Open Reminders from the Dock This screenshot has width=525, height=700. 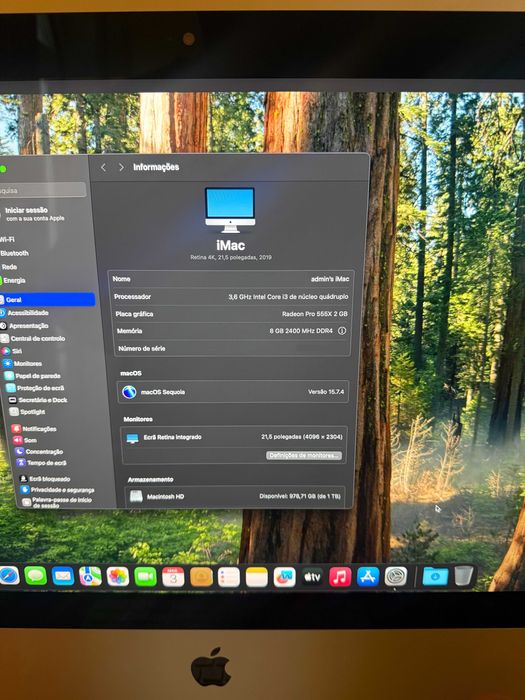[x=229, y=577]
